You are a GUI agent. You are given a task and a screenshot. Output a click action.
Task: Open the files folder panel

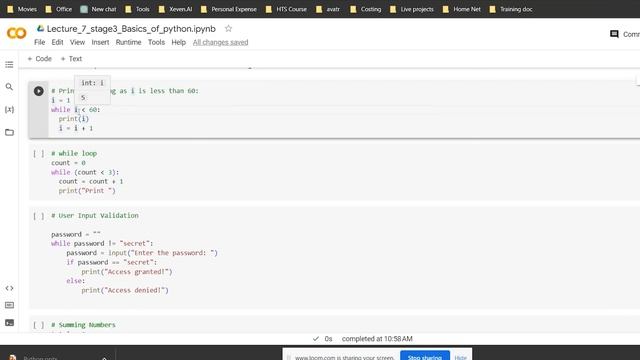click(9, 132)
